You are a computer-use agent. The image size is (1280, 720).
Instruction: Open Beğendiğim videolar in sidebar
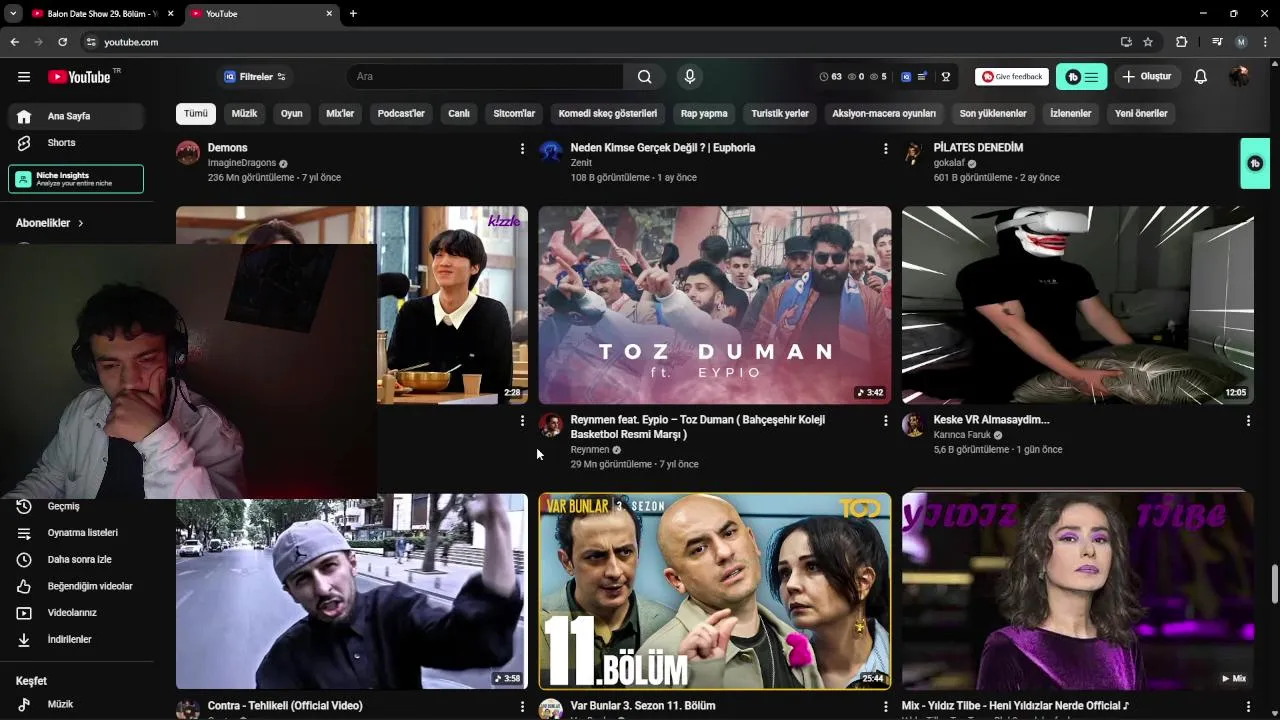pyautogui.click(x=76, y=586)
